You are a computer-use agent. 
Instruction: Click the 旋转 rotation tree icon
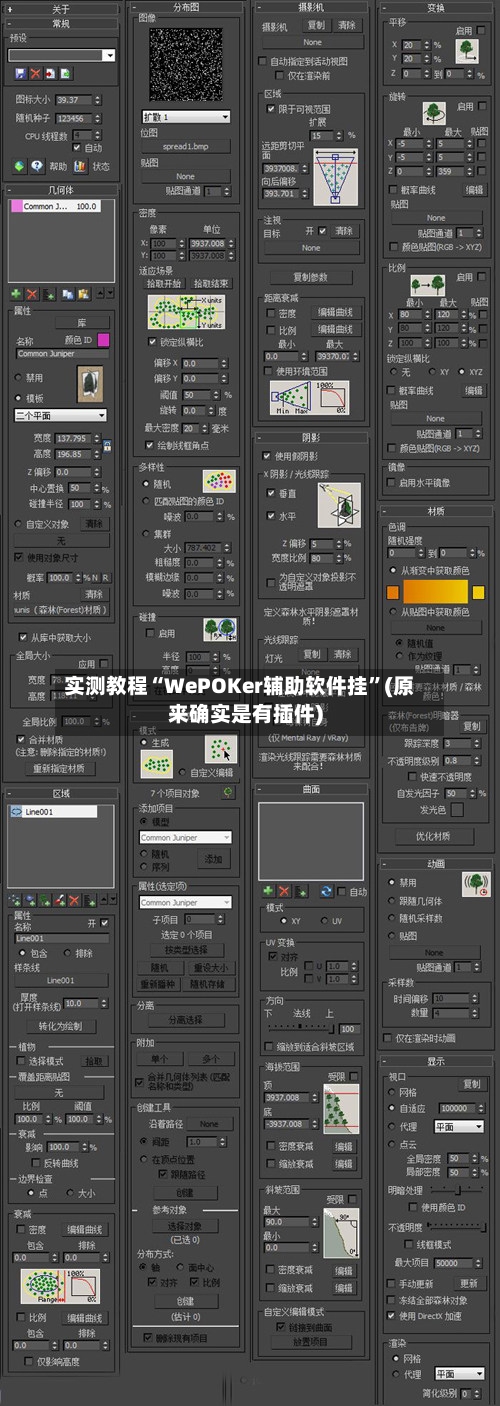tap(434, 112)
